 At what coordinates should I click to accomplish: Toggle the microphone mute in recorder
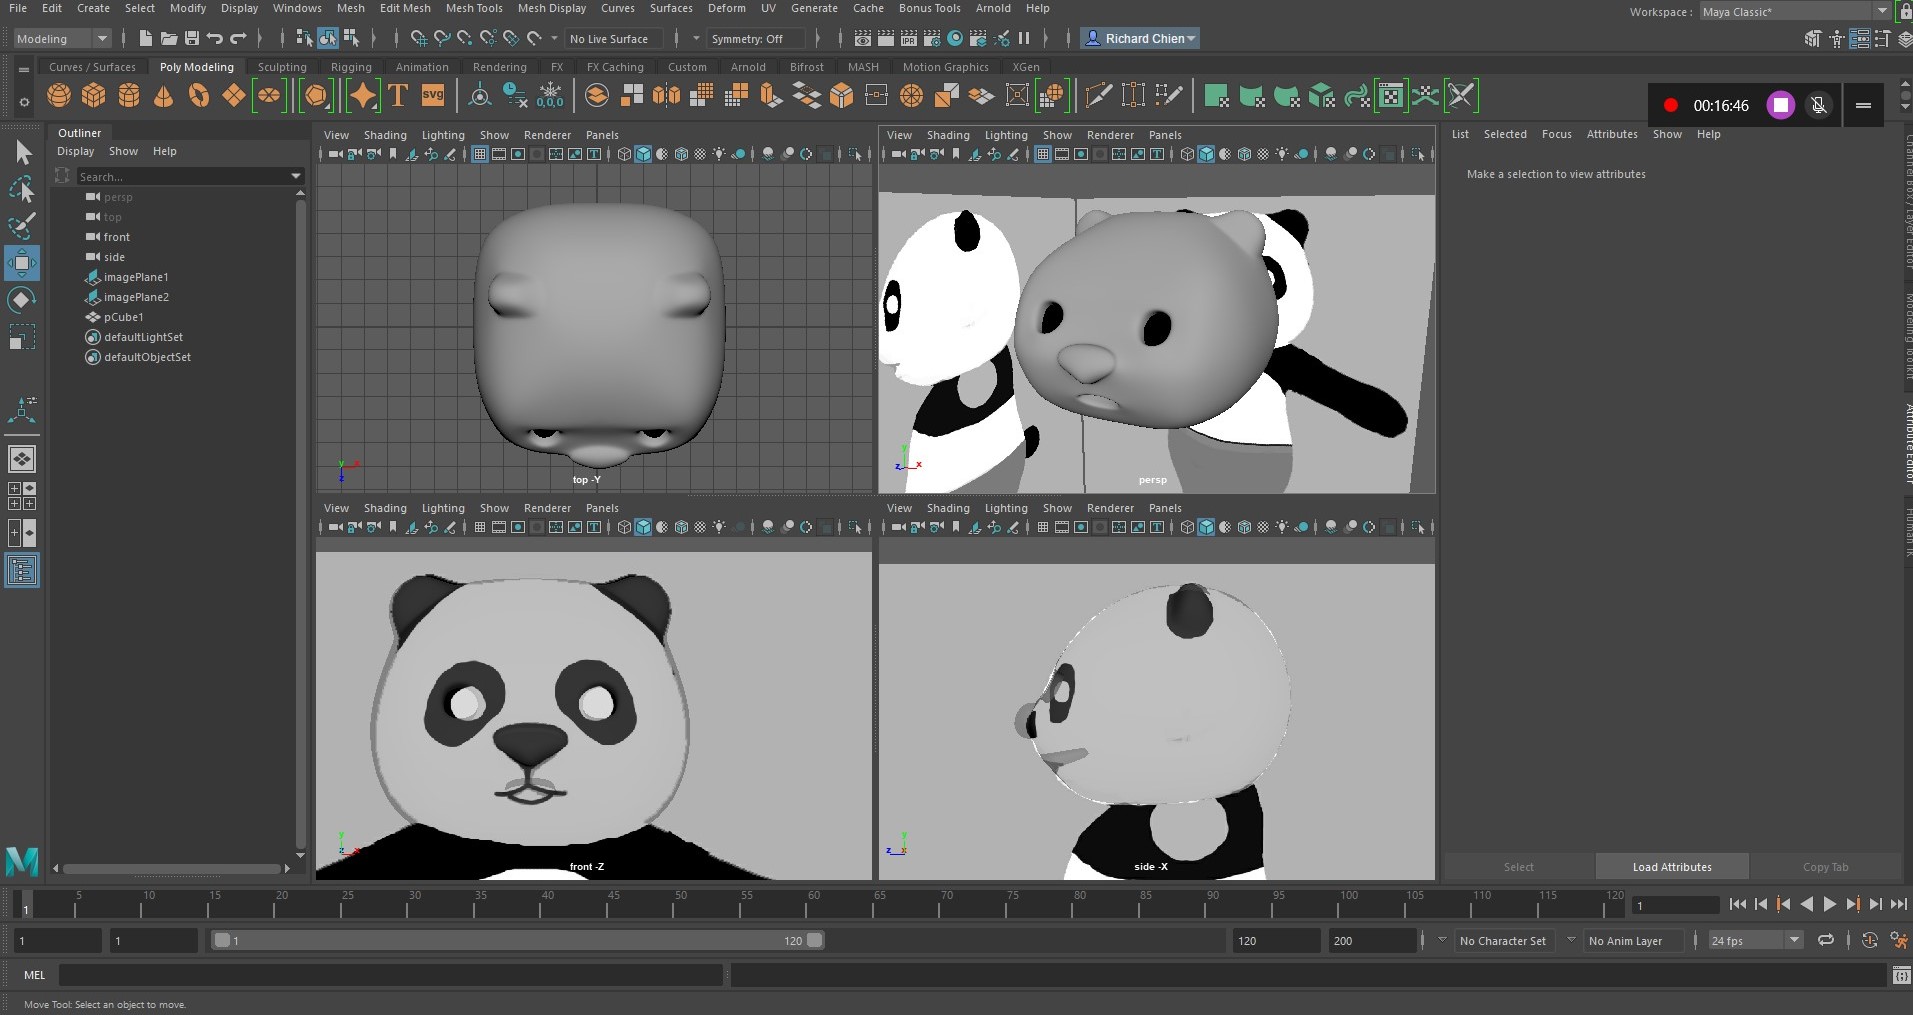(x=1819, y=105)
